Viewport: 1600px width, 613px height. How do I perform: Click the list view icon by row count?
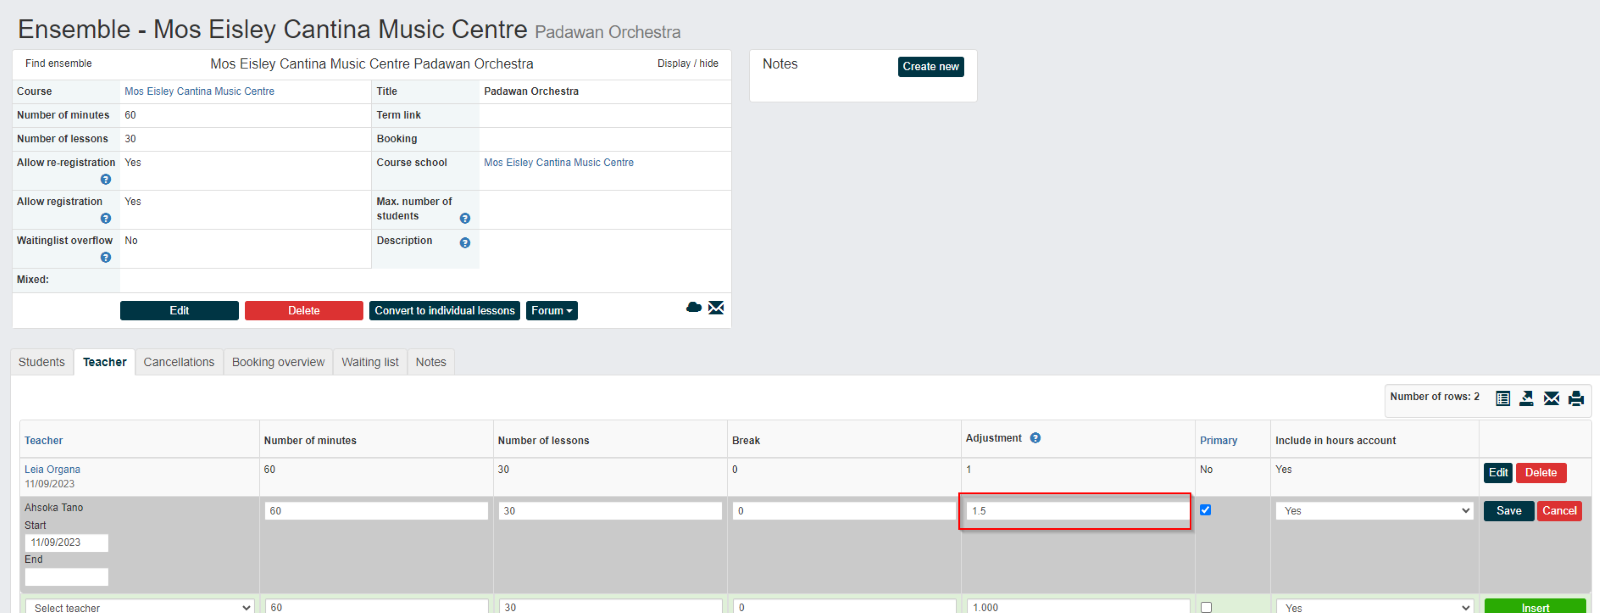tap(1502, 398)
